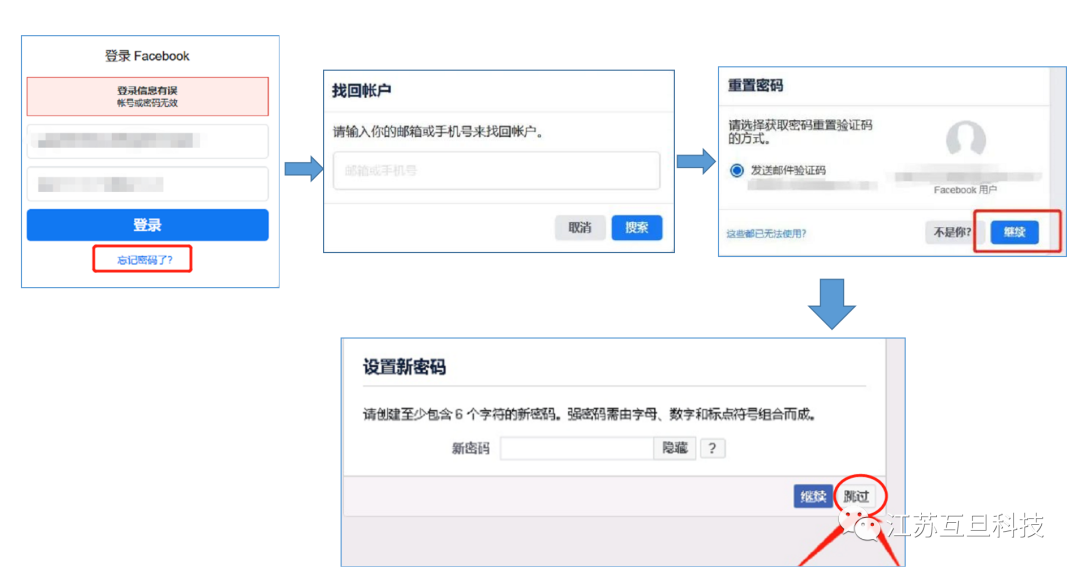
Task: Focus the 邮箱或手机号 input field
Action: tap(496, 171)
